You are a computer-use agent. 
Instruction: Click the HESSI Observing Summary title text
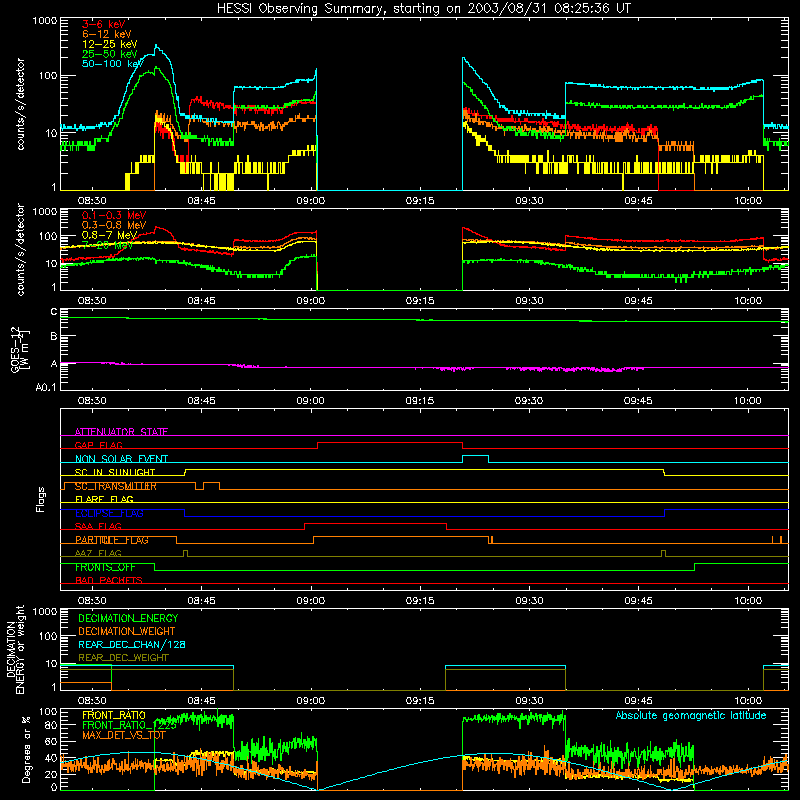pos(423,9)
